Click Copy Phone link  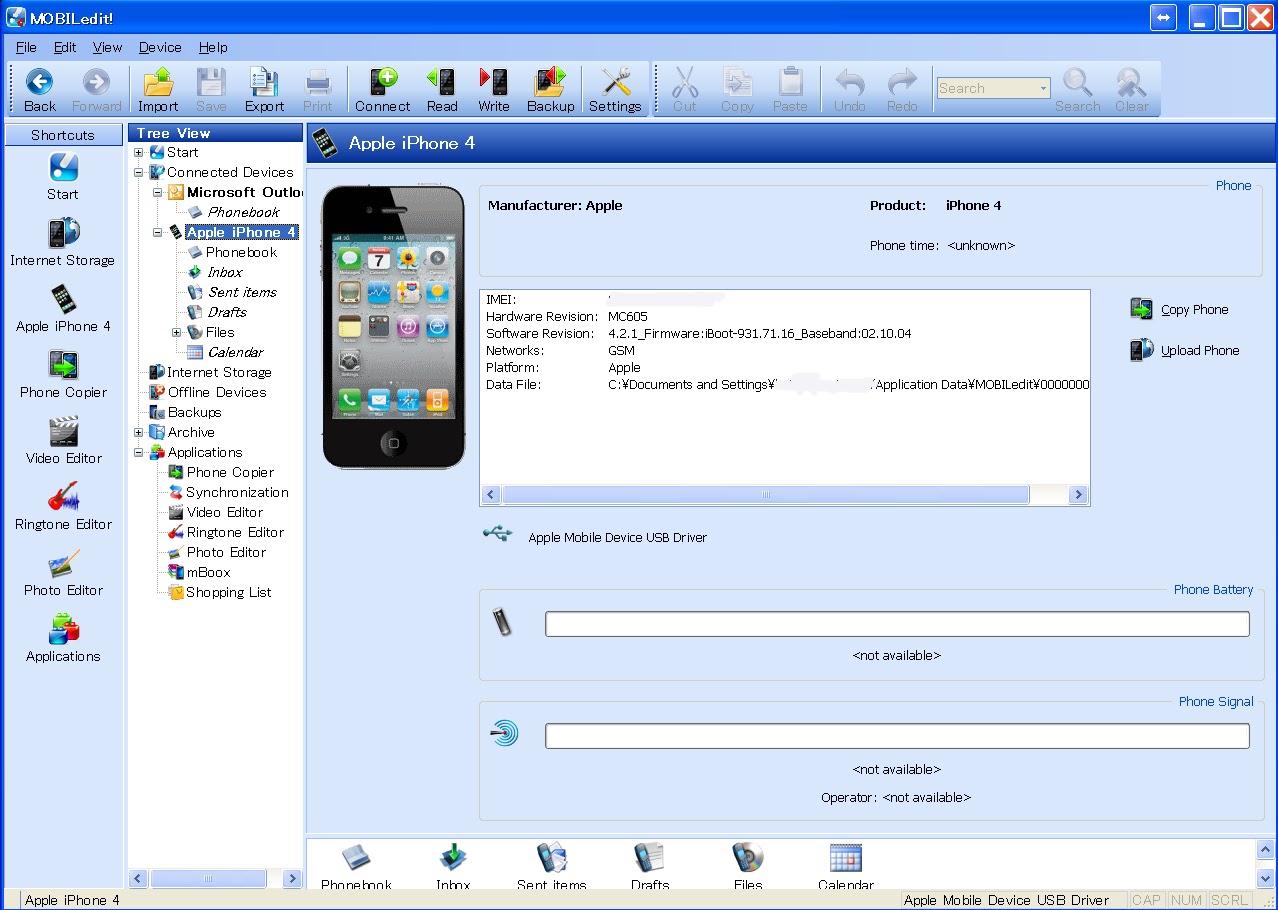click(x=1180, y=309)
